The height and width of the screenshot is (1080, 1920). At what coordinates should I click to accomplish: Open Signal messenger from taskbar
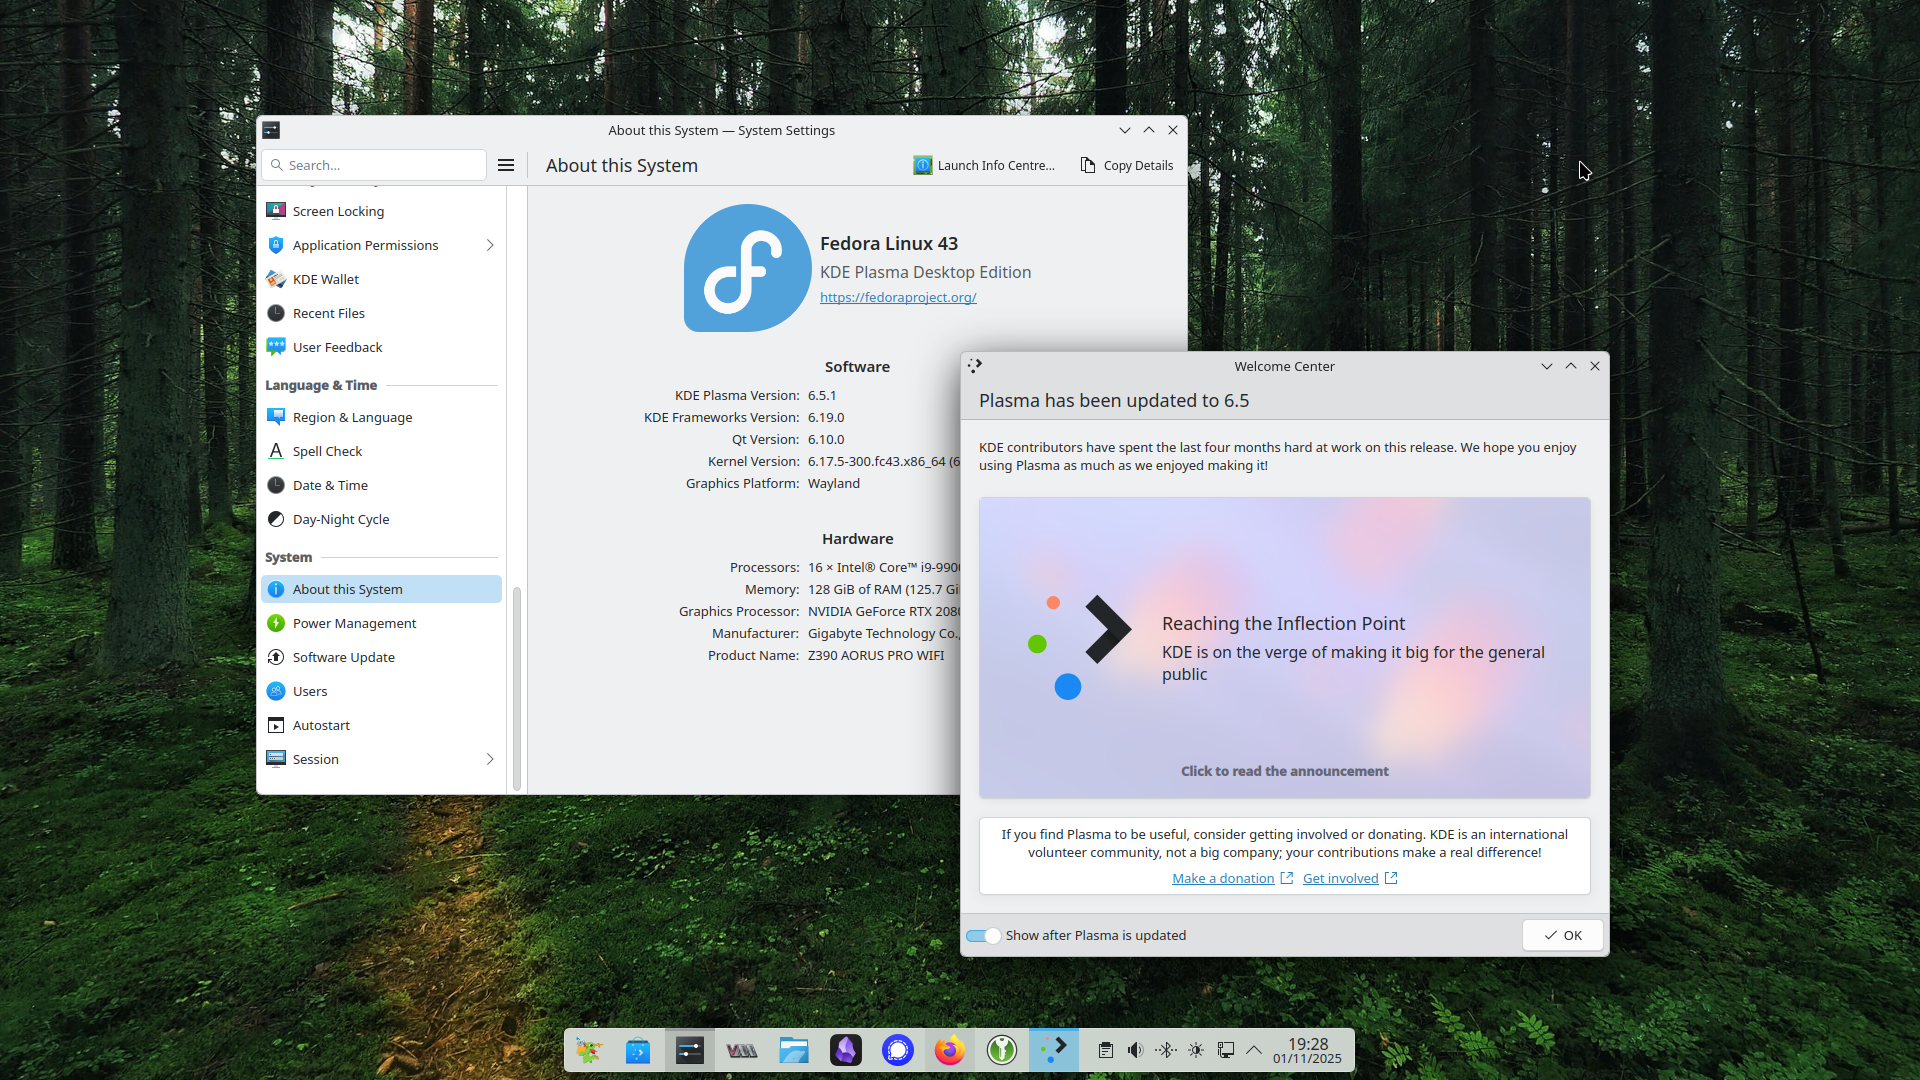click(897, 1050)
